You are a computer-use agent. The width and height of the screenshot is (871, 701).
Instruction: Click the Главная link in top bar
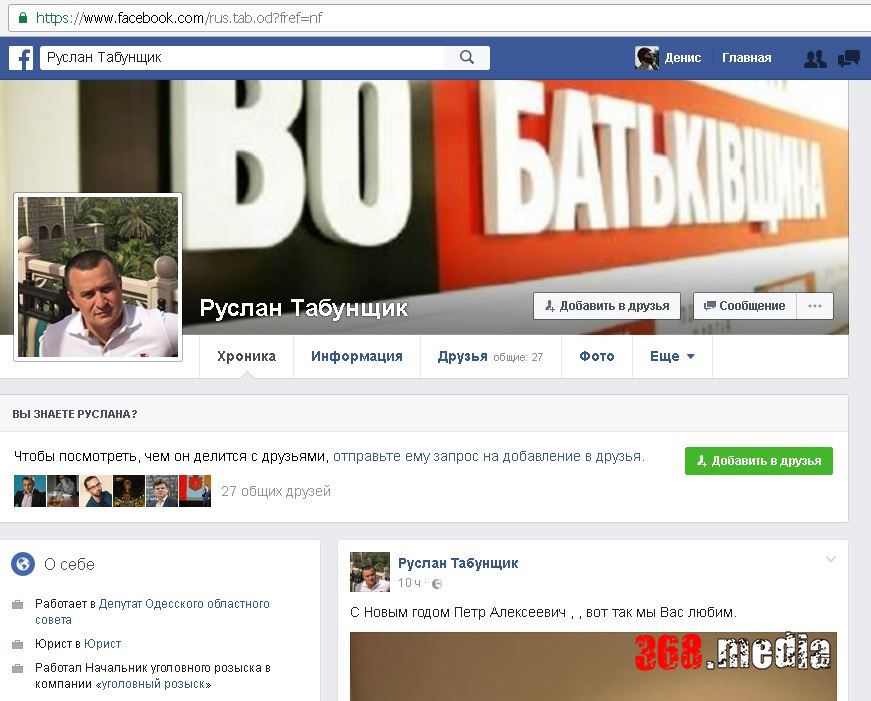point(746,58)
